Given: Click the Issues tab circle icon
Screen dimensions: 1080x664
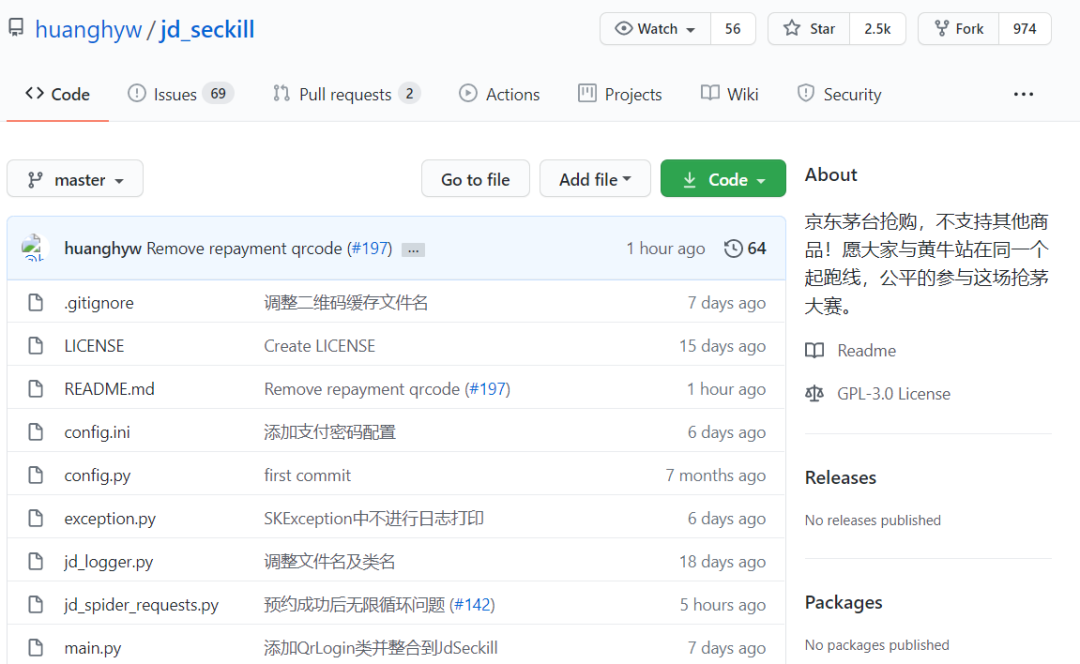Looking at the screenshot, I should (x=136, y=93).
